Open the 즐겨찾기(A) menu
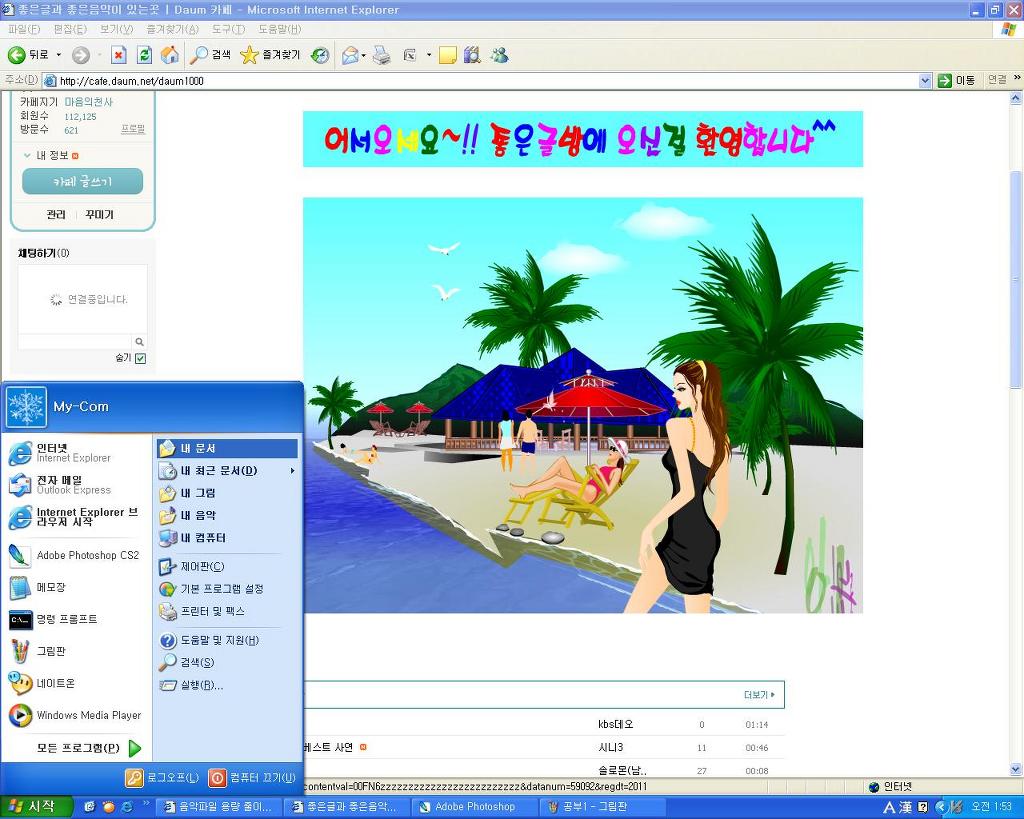The height and width of the screenshot is (819, 1024). pos(172,29)
